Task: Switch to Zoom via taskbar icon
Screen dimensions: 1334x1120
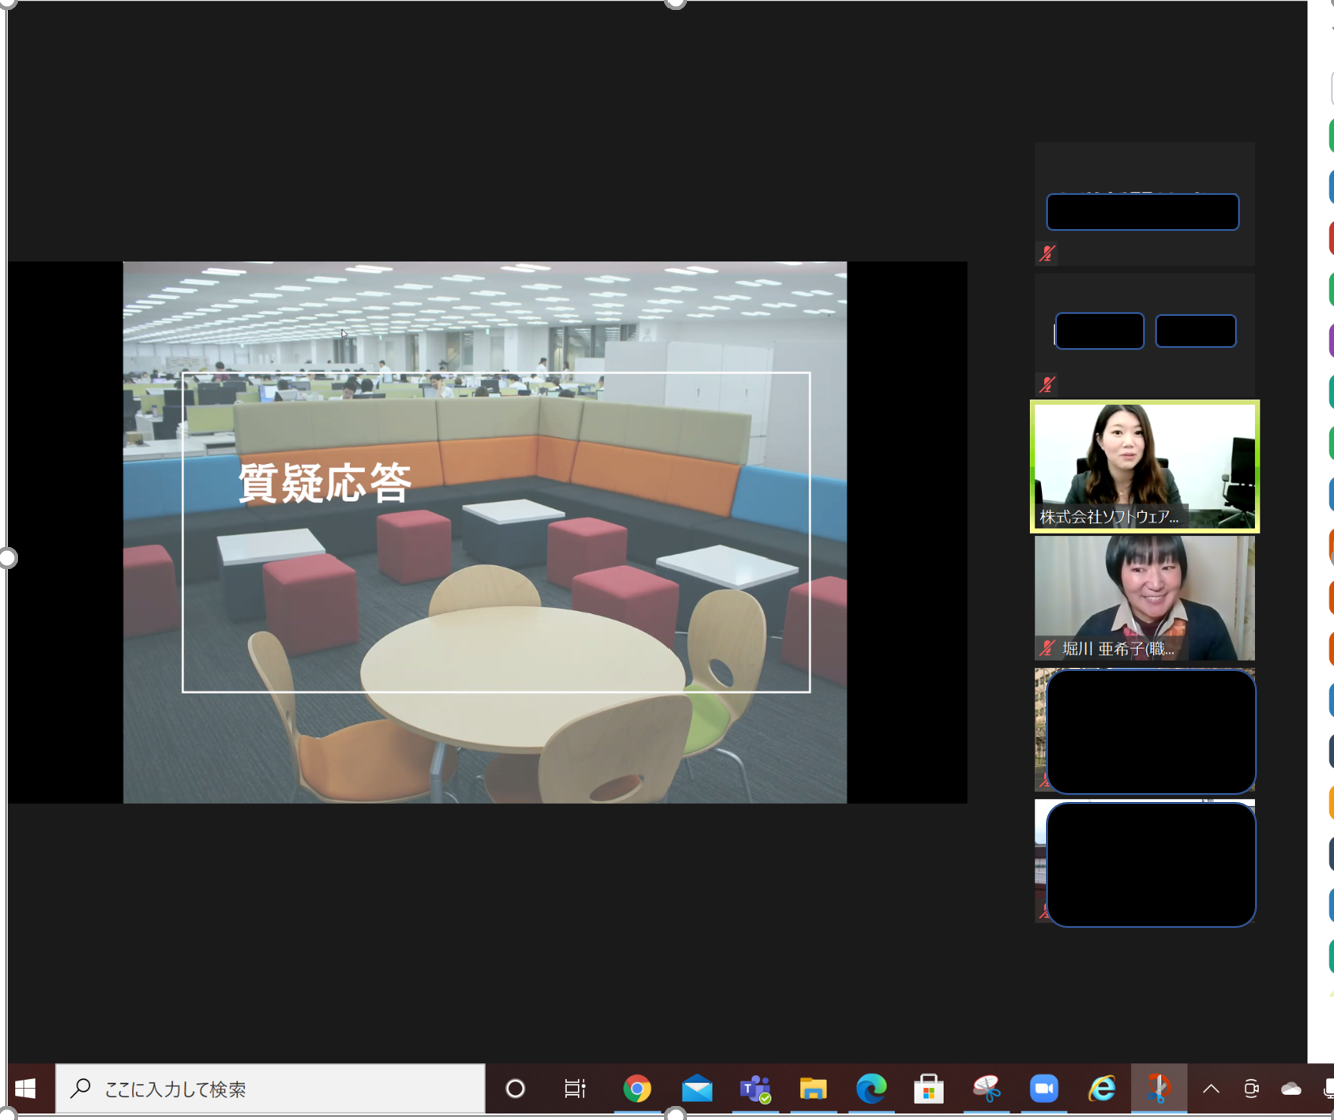Action: point(1044,1088)
